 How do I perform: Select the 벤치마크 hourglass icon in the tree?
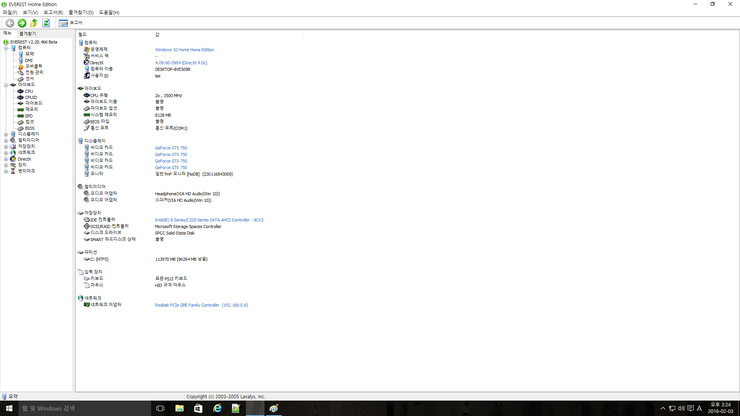(13, 171)
